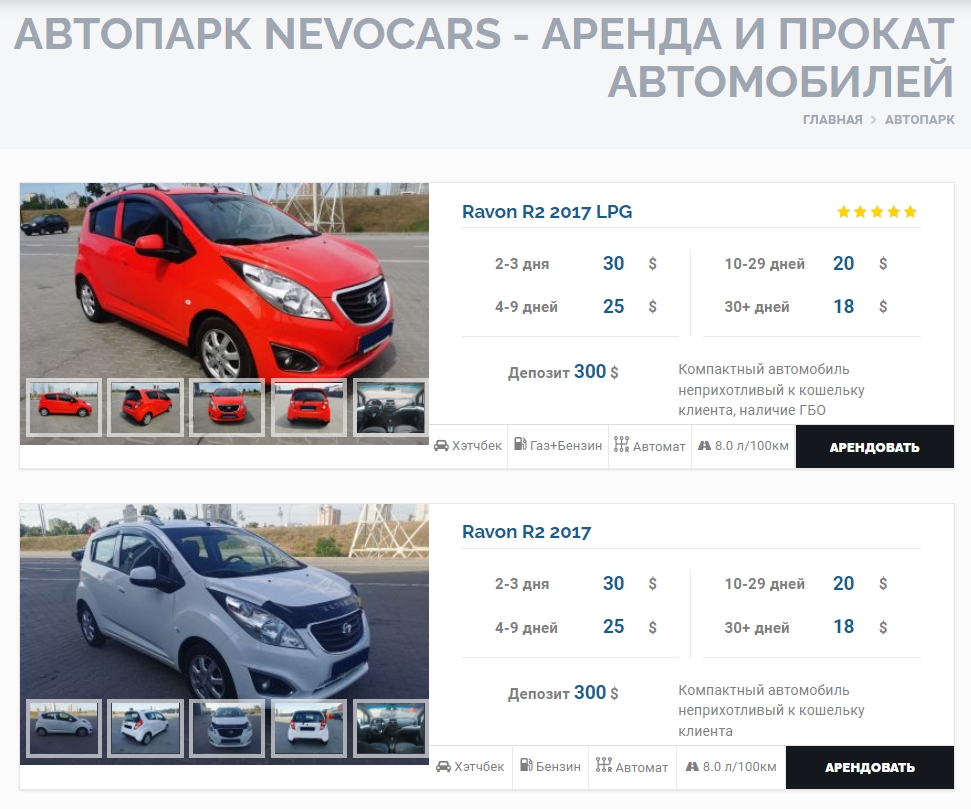Image resolution: width=971 pixels, height=809 pixels.
Task: Click the hatchback car icon on the red Ravon listing
Action: point(441,446)
